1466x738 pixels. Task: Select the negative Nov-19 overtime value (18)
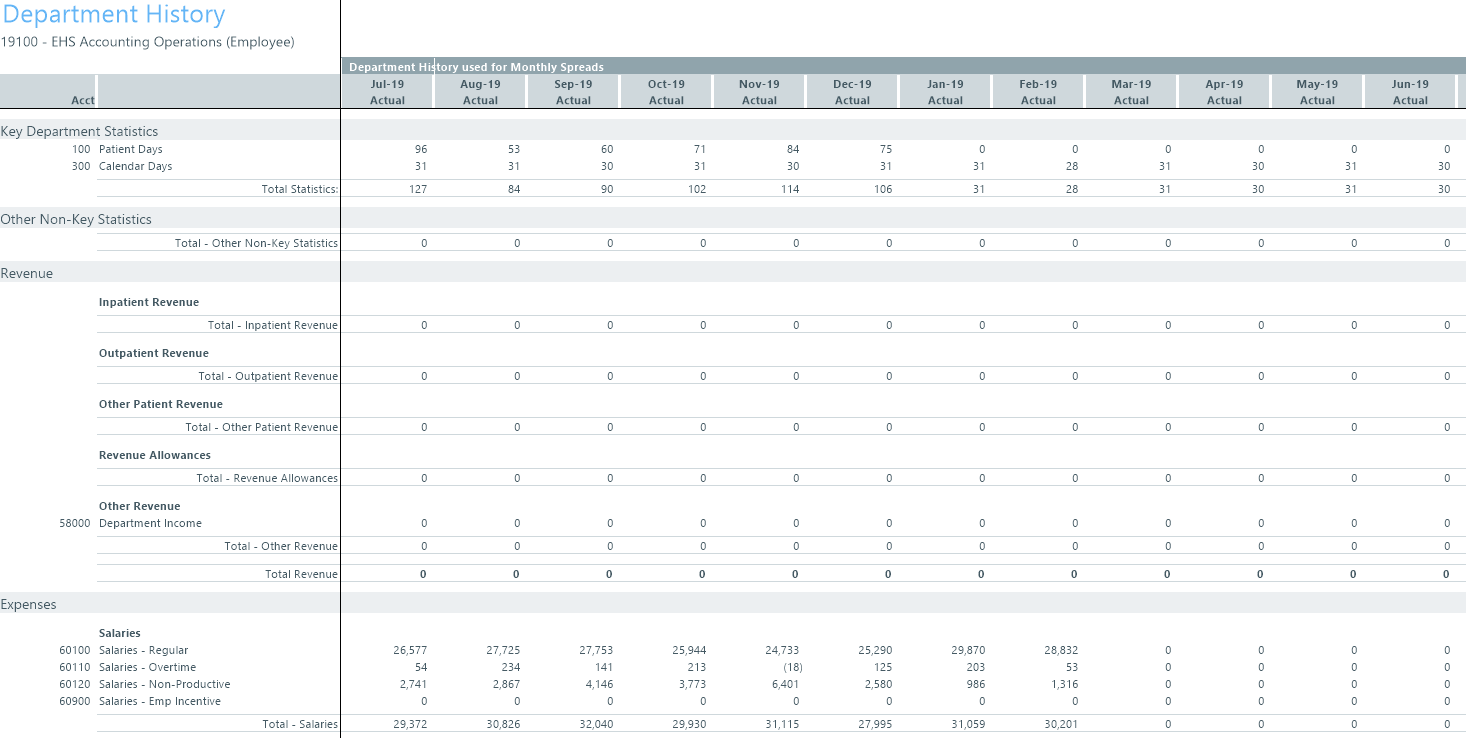(792, 667)
